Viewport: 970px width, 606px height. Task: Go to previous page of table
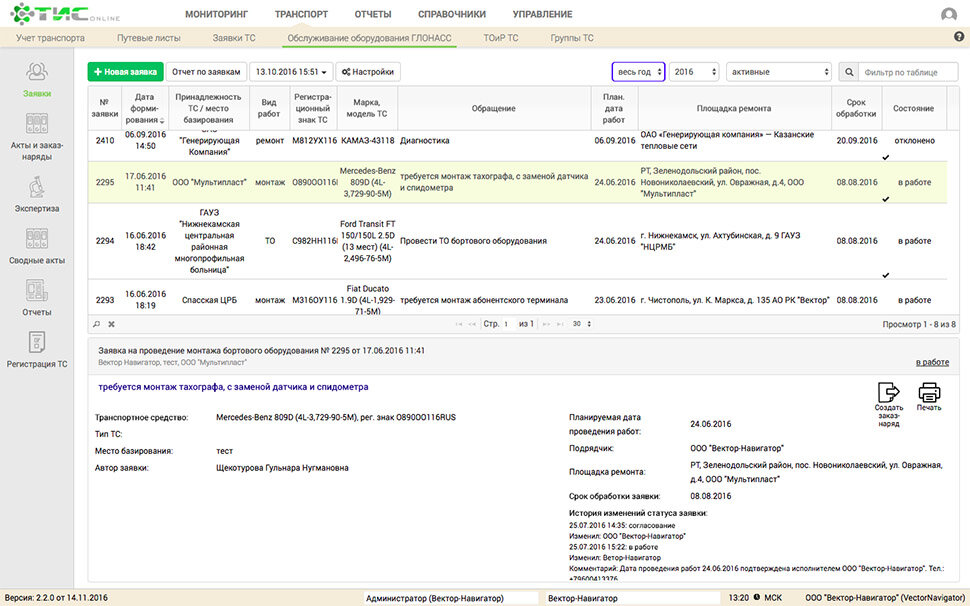click(x=472, y=324)
